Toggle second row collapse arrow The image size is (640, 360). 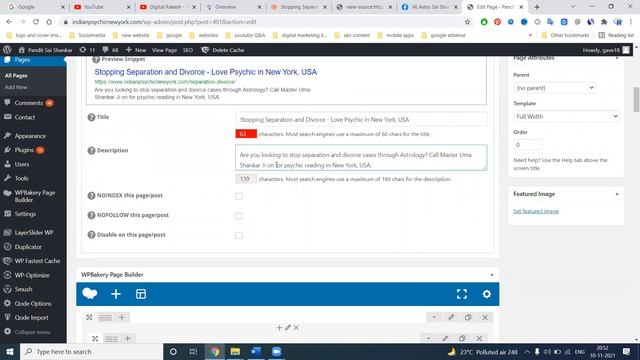428,338
